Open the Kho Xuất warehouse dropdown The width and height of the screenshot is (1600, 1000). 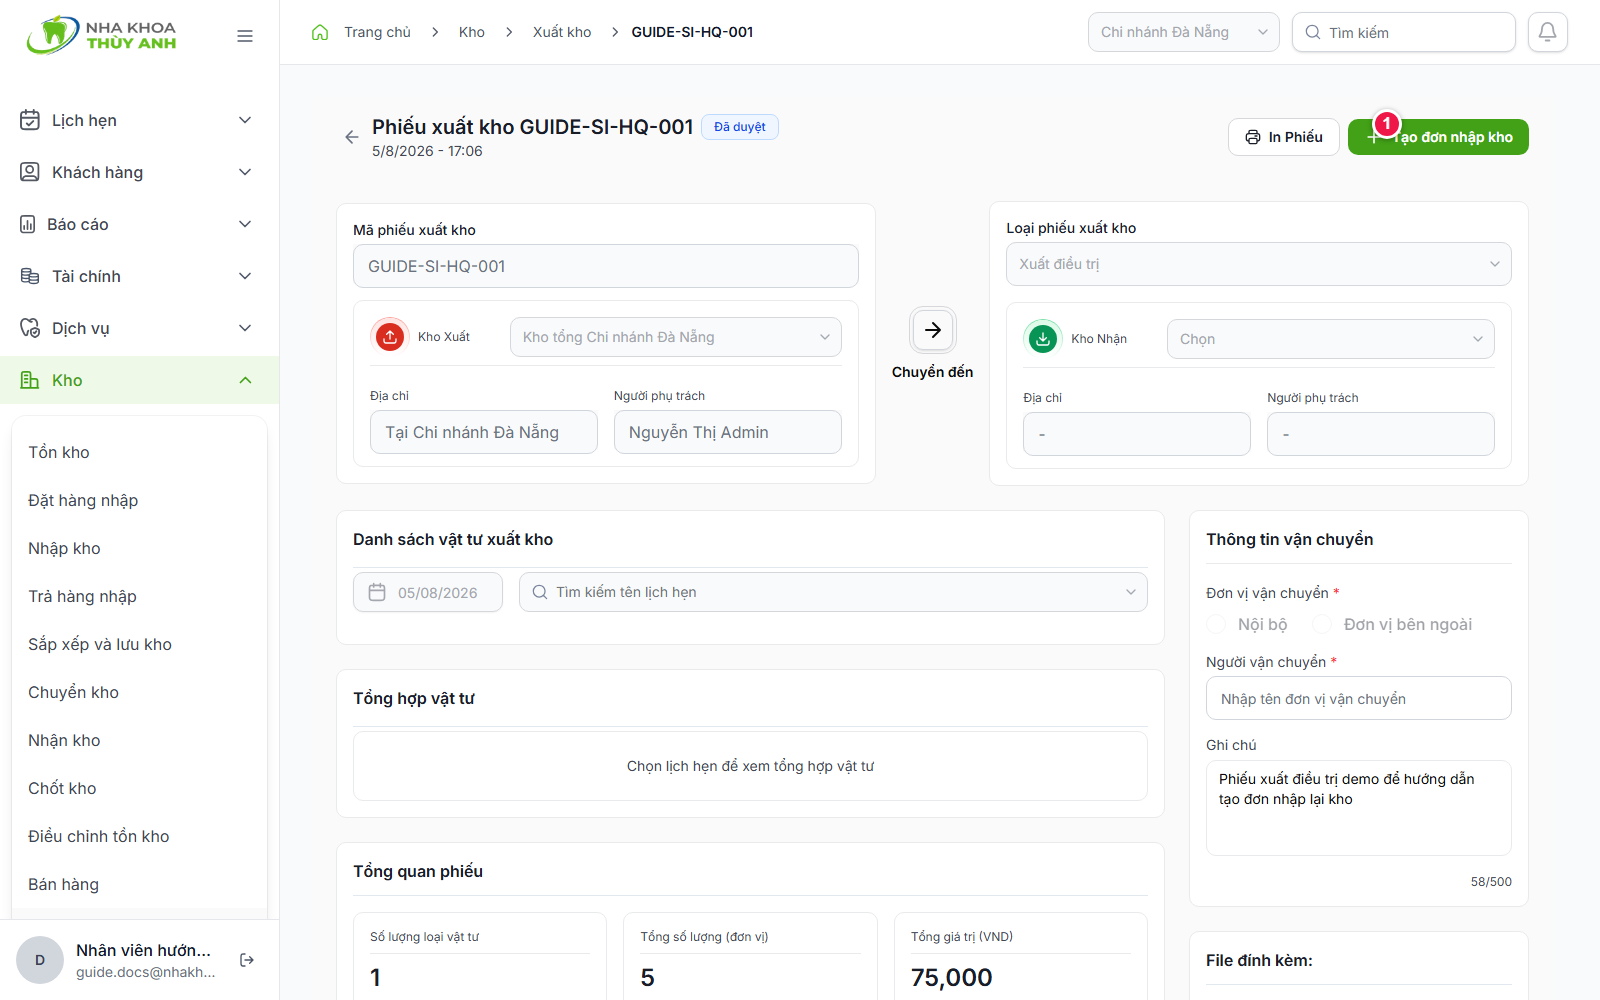coord(676,337)
